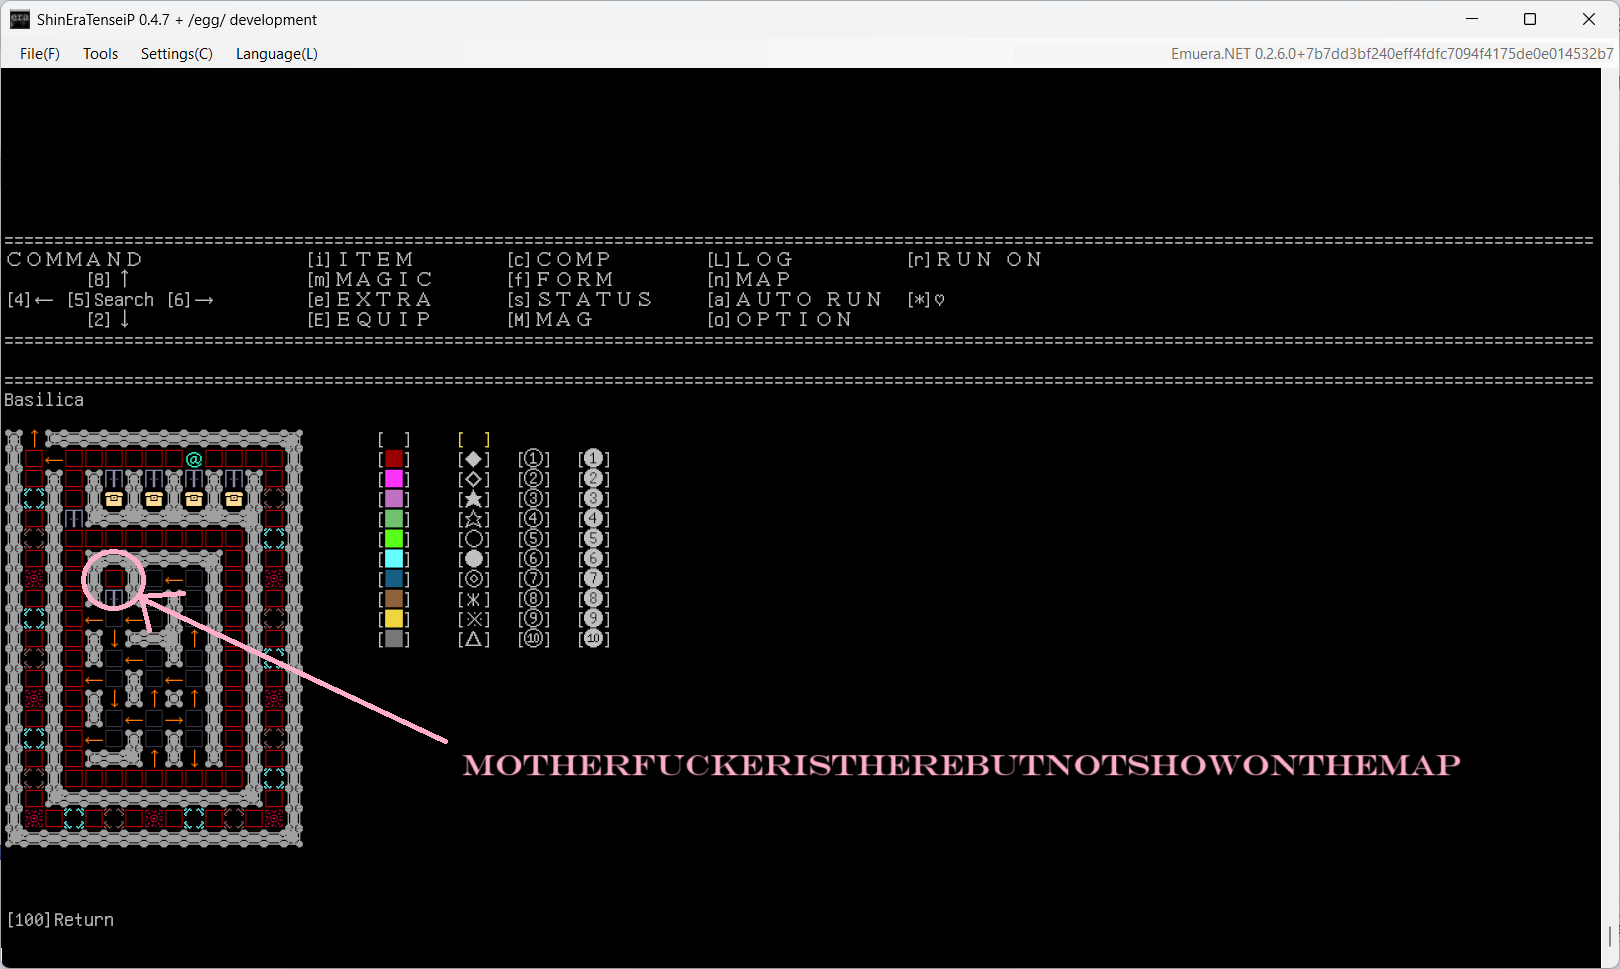Move down with the [2] arrow command
1620x969 pixels.
(109, 319)
